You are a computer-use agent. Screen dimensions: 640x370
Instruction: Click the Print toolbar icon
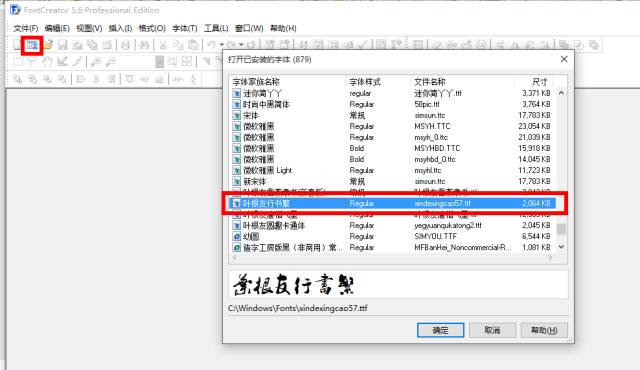click(x=126, y=45)
